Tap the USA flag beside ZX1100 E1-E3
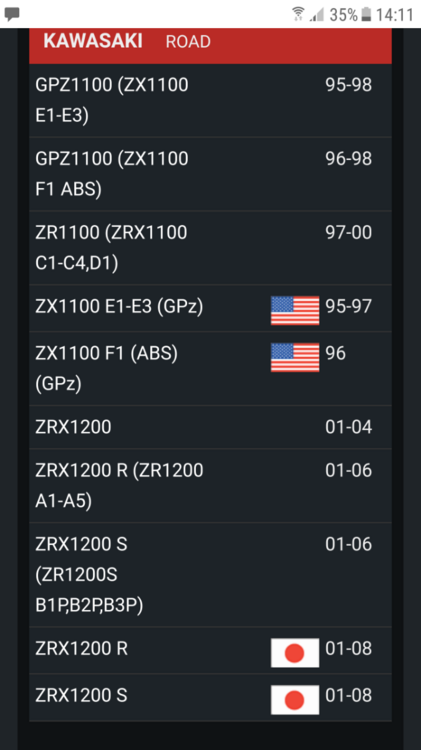 coord(295,310)
